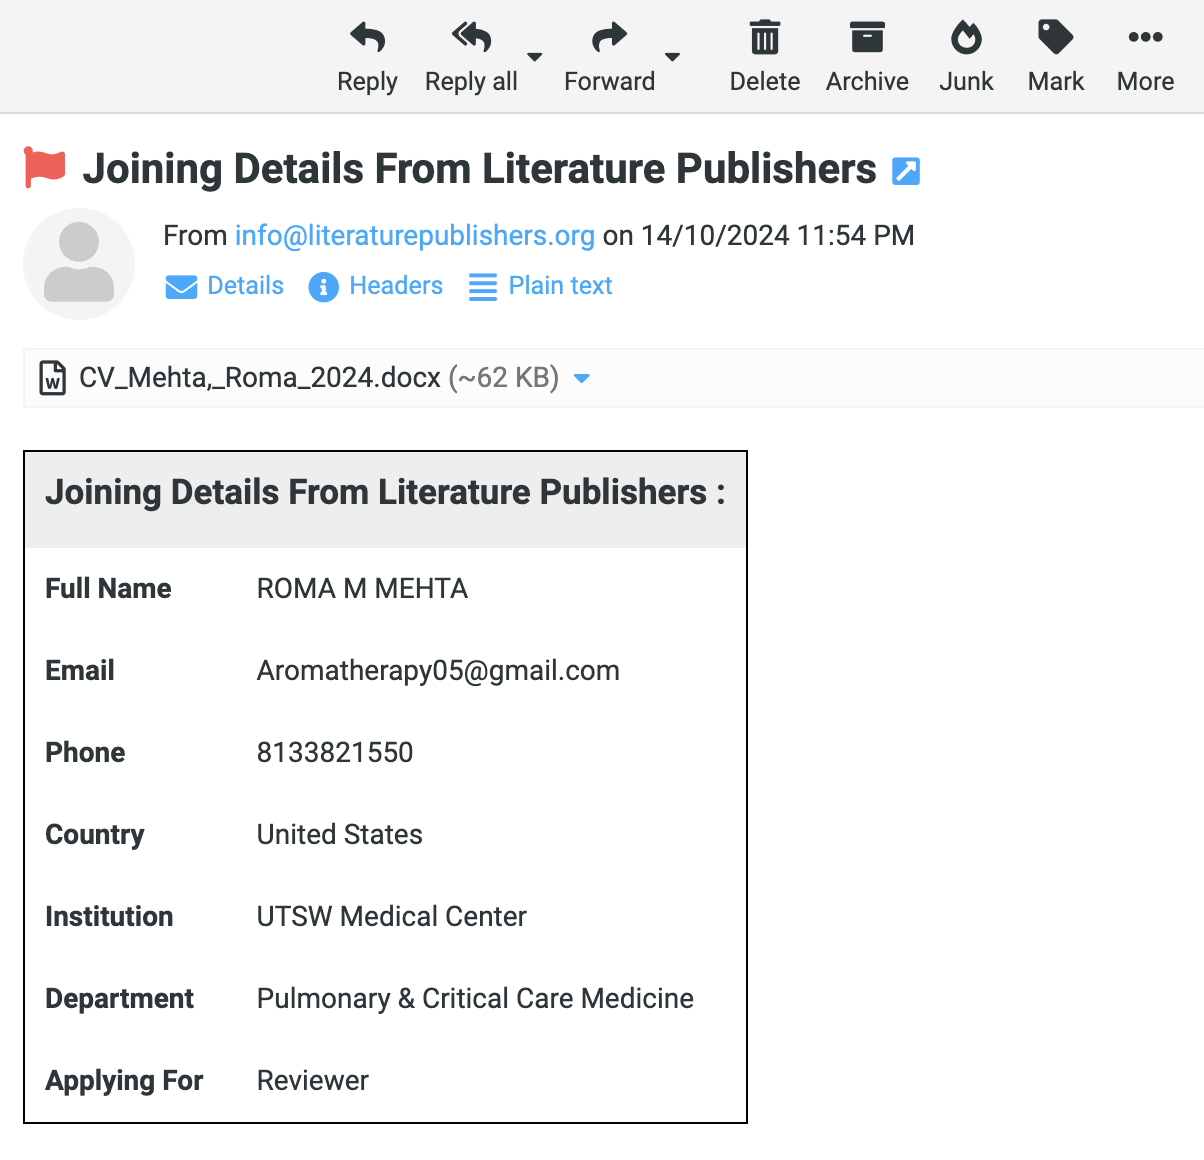Click the Word document file icon
The image size is (1204, 1160).
pyautogui.click(x=52, y=378)
